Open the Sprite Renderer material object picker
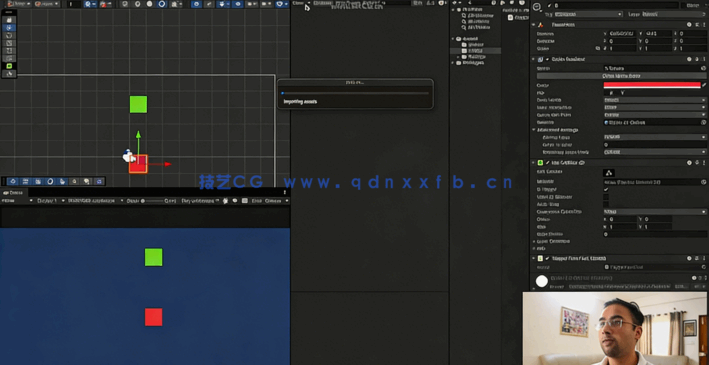 [x=704, y=123]
